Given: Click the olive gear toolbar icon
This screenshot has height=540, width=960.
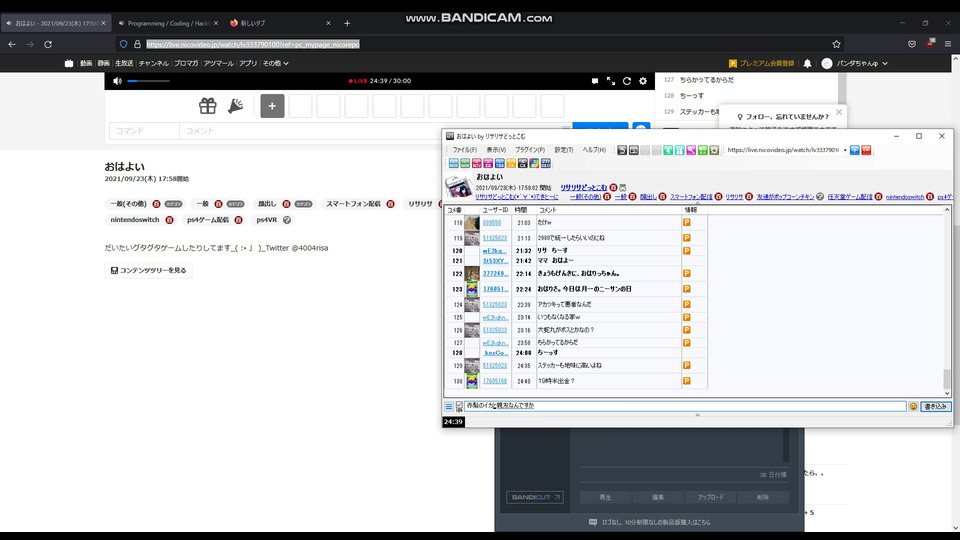Looking at the screenshot, I should point(714,150).
